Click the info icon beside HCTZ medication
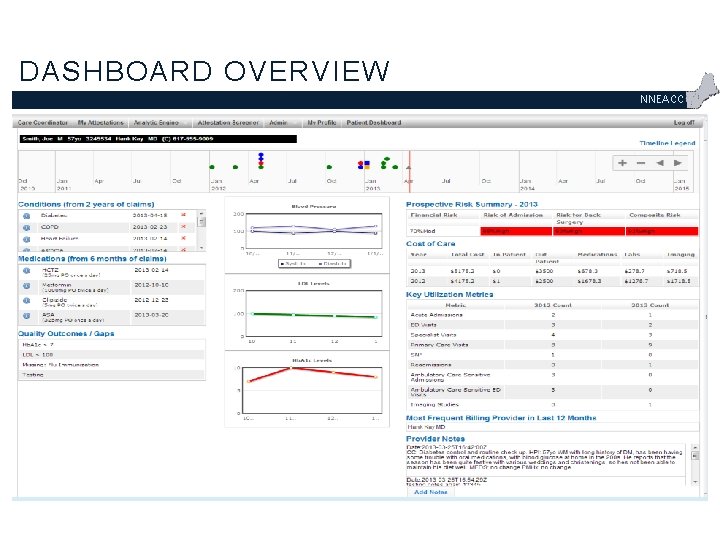 click(x=27, y=271)
